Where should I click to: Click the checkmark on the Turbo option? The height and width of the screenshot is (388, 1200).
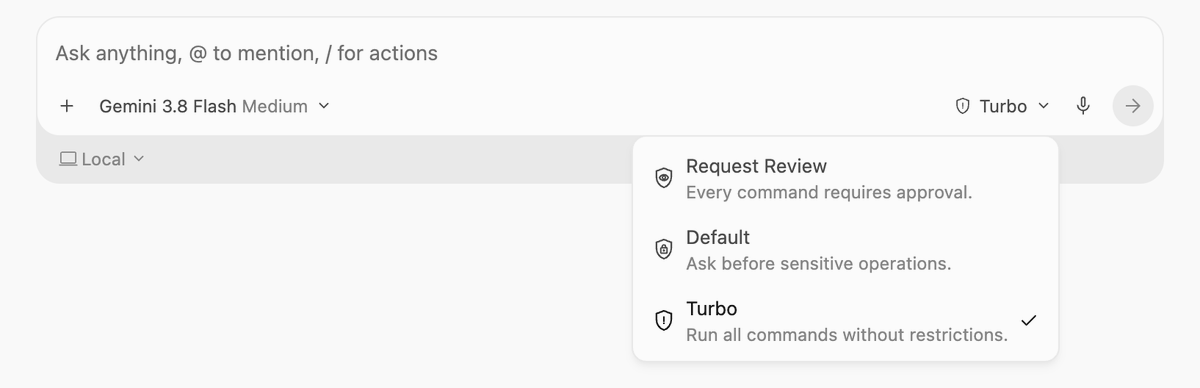[x=1029, y=320]
